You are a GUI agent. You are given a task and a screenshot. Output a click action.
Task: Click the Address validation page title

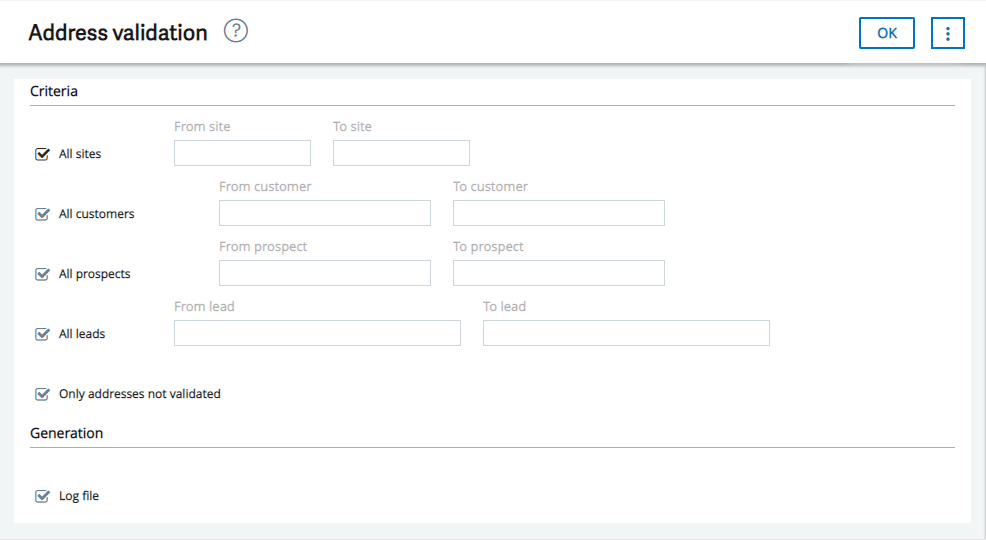(x=118, y=32)
